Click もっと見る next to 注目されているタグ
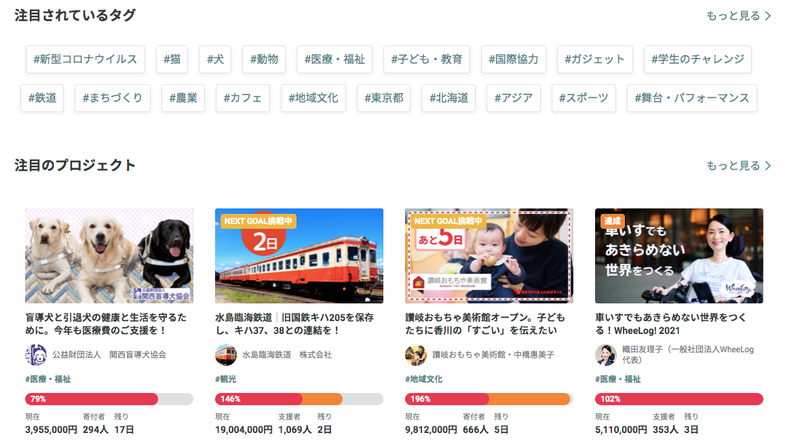Image resolution: width=800 pixels, height=446 pixels. (738, 16)
